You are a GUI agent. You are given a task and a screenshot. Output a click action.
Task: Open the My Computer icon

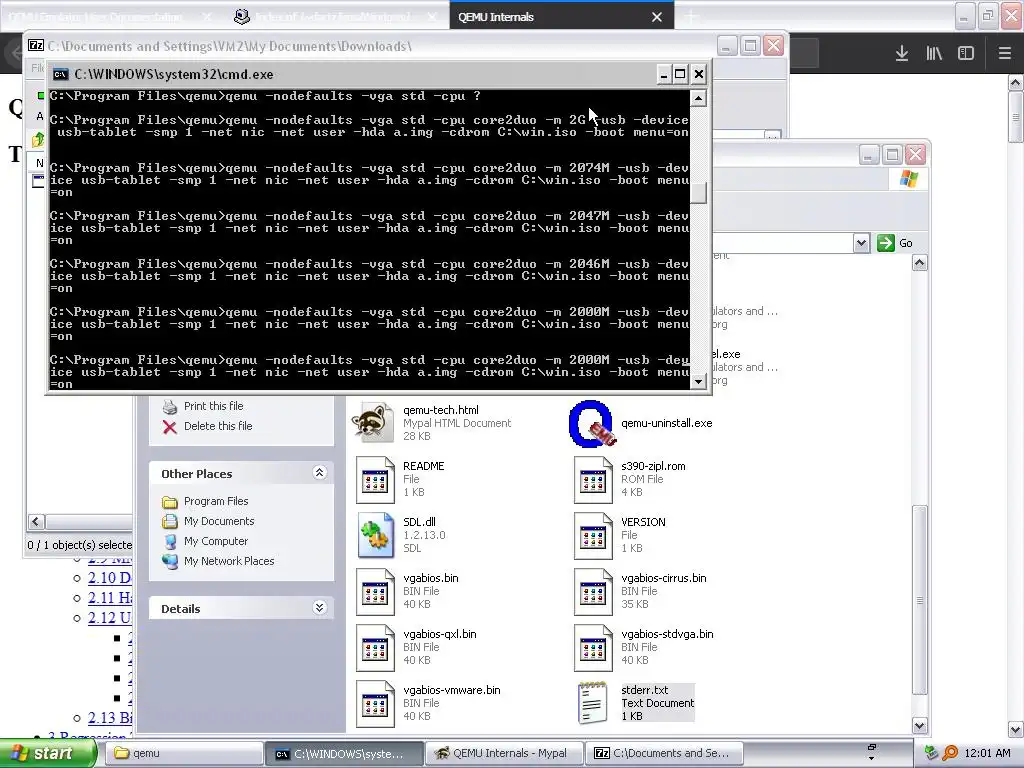[170, 541]
